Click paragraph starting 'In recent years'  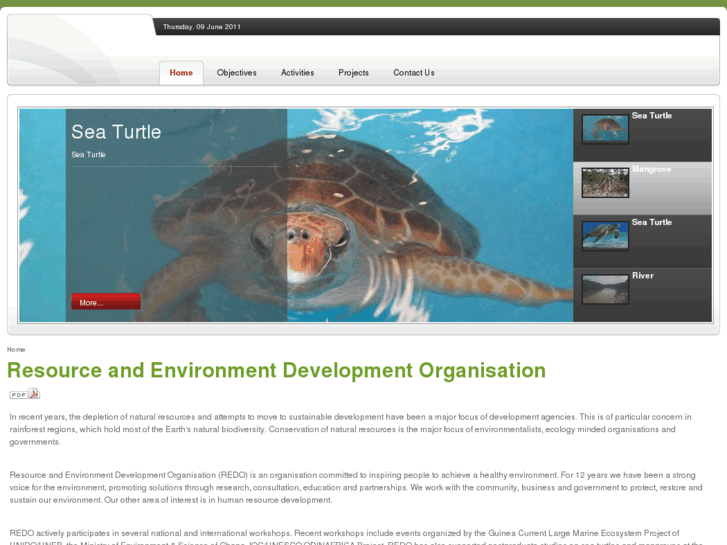[351, 430]
